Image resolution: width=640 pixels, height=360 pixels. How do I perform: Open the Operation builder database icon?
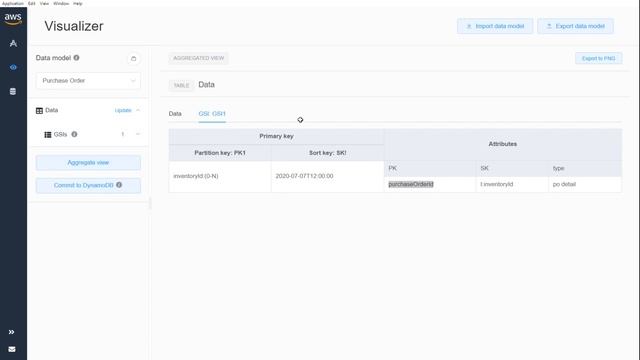click(x=13, y=91)
